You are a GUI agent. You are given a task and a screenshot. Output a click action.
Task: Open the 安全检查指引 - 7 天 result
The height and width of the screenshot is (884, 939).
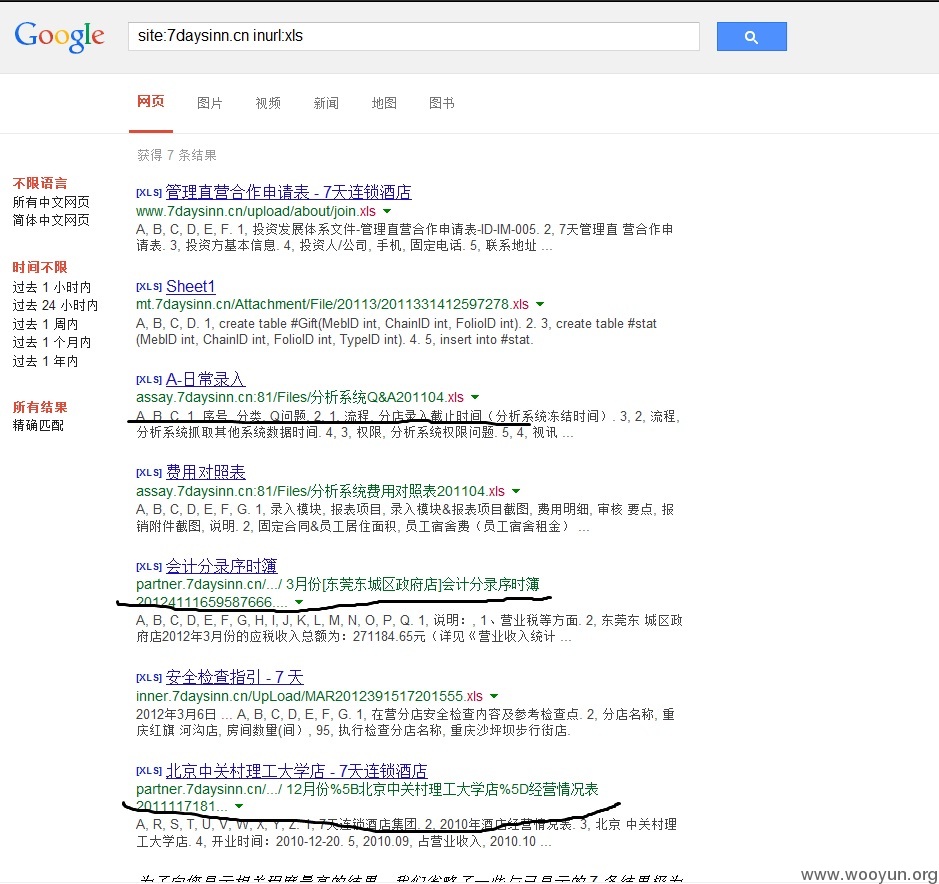[x=235, y=677]
